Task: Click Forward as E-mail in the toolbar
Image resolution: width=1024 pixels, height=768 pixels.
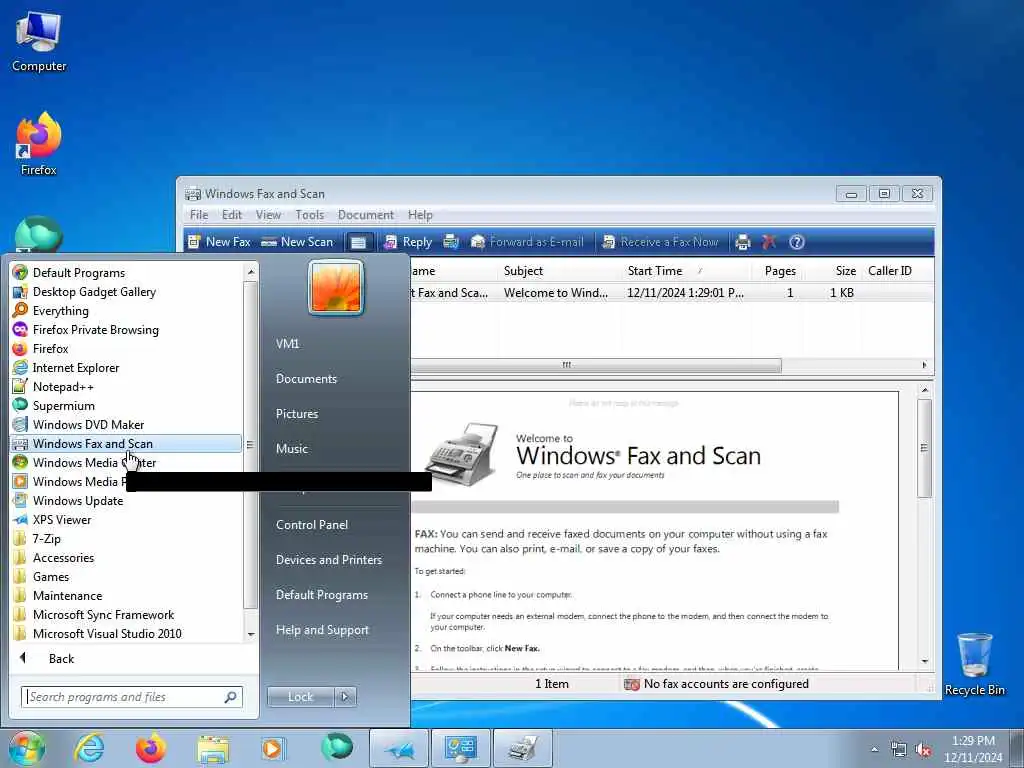Action: (527, 242)
